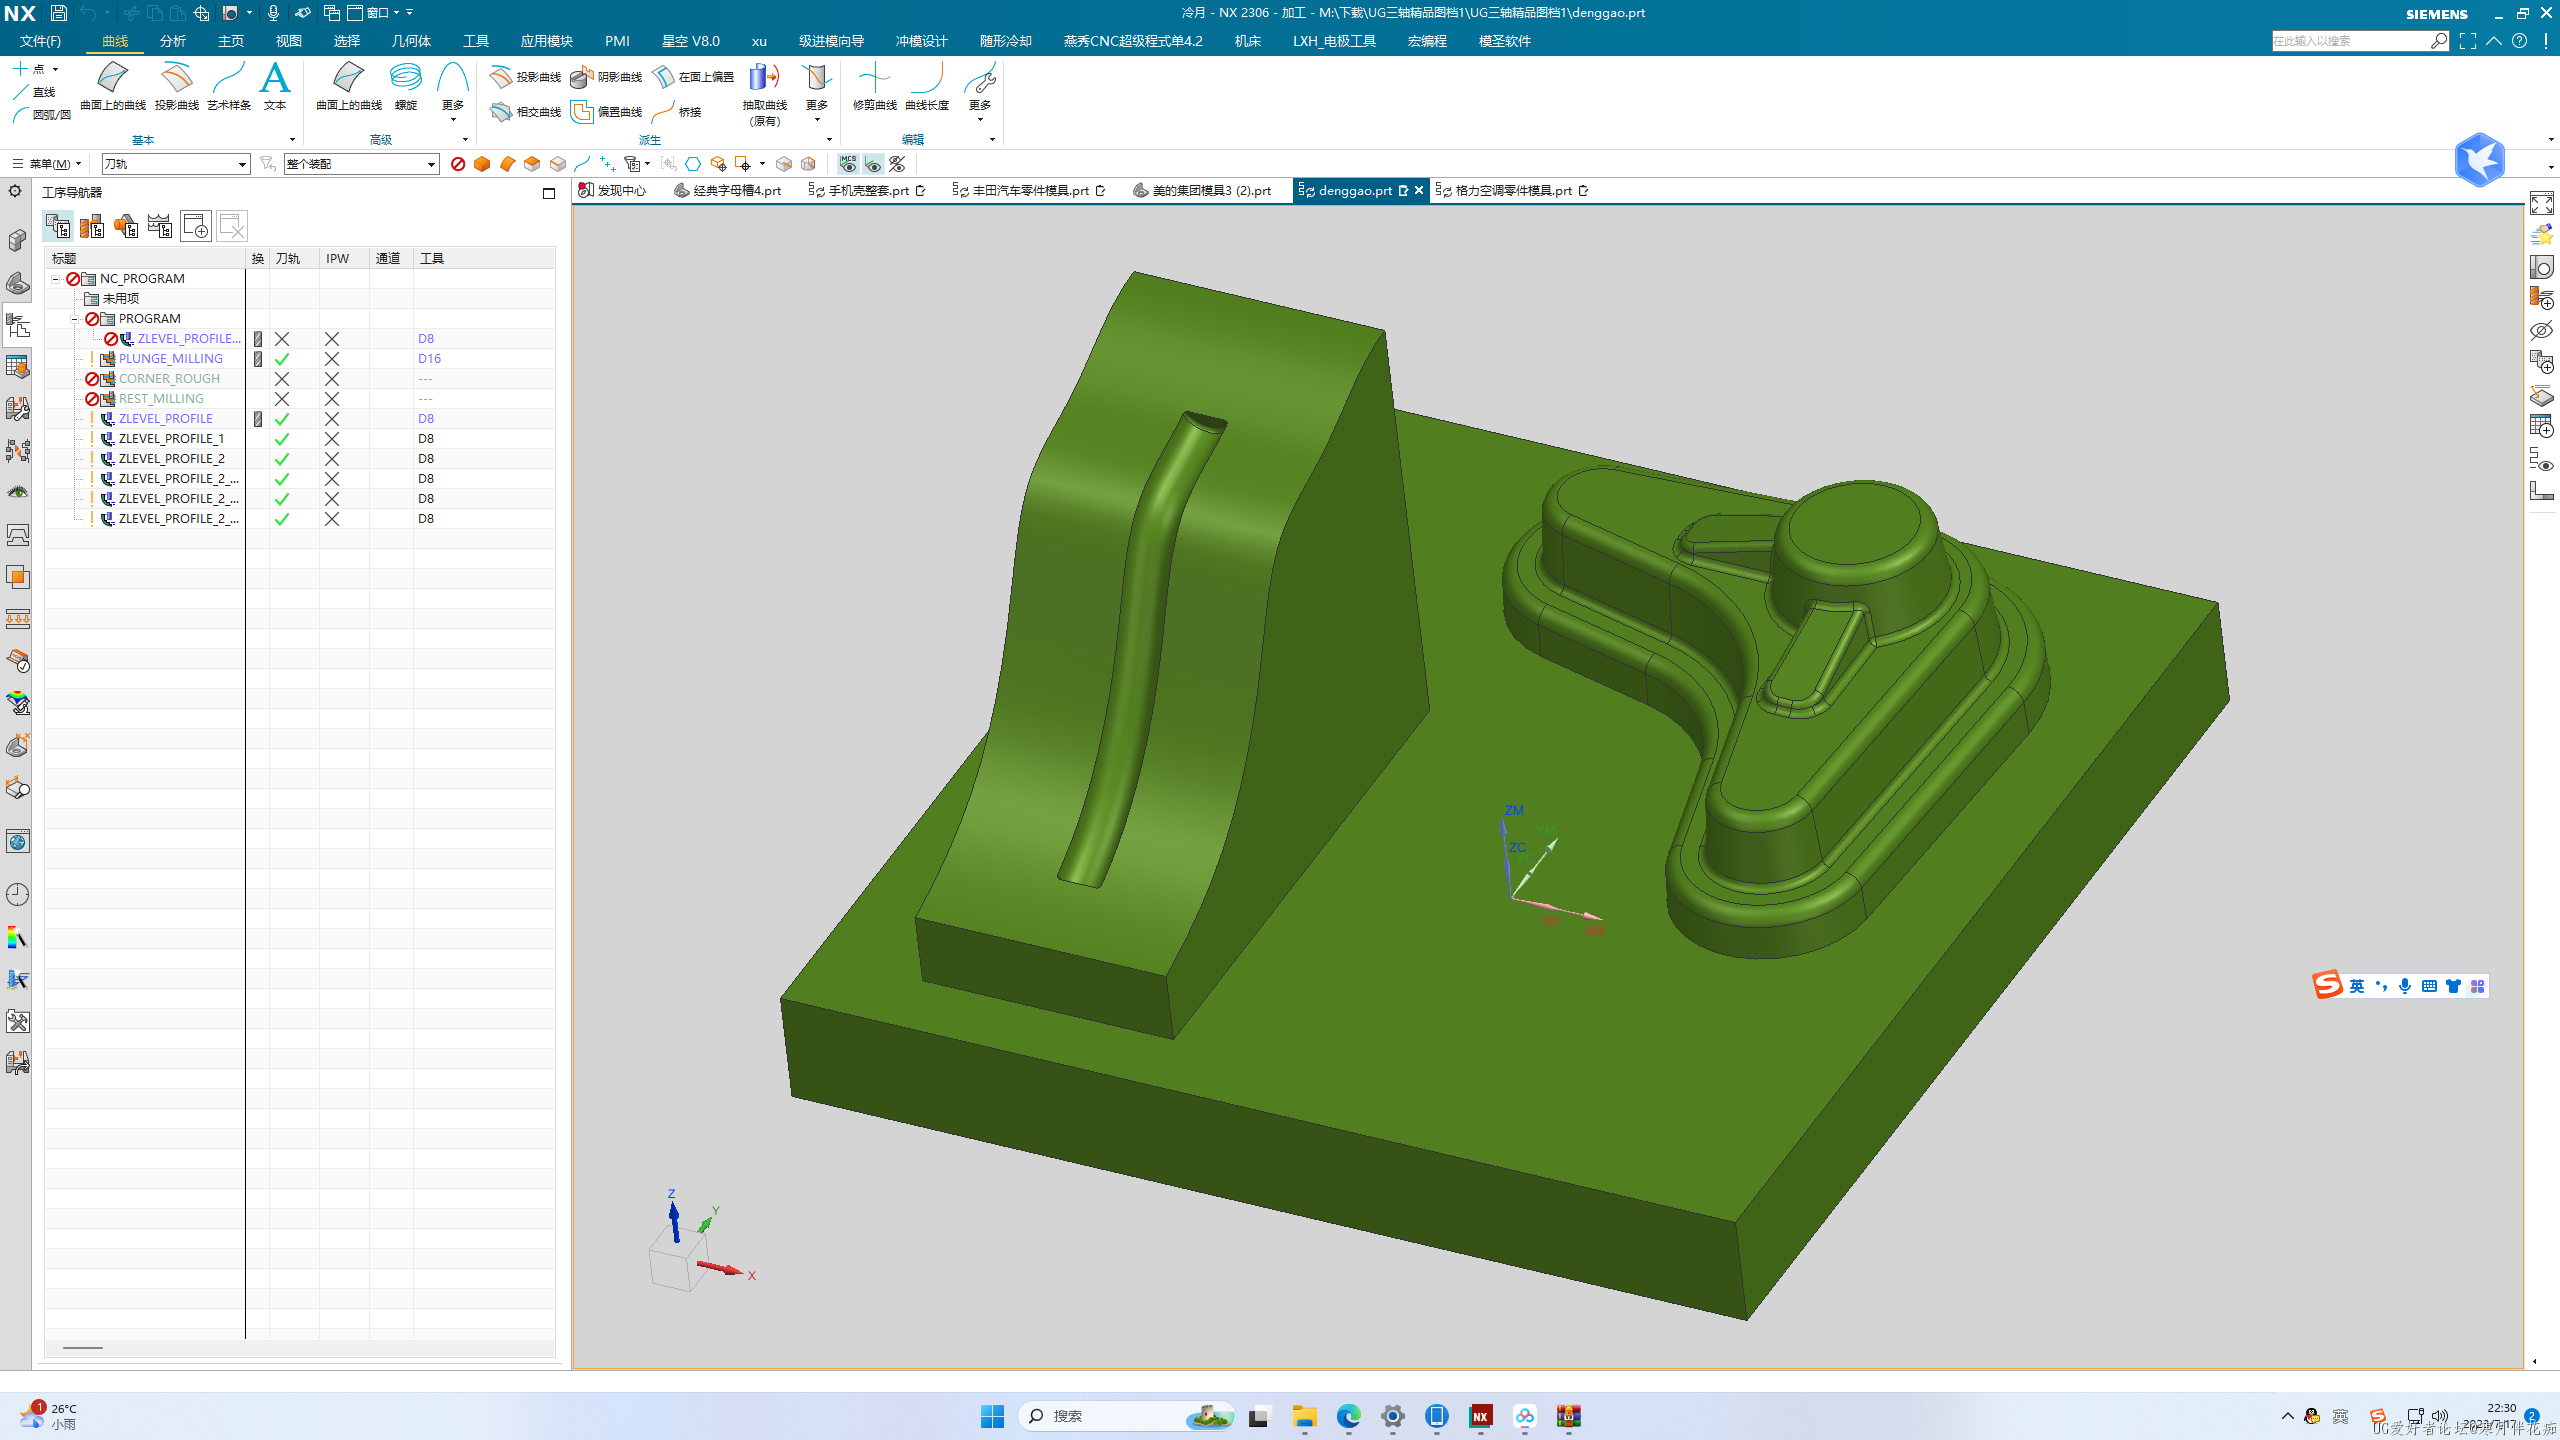Open Extract Curve (抽取曲线) tool
This screenshot has height=1440, width=2560.
[x=764, y=95]
